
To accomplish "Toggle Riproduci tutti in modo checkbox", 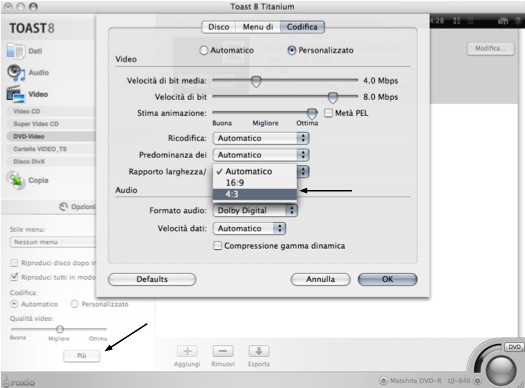I will point(14,277).
